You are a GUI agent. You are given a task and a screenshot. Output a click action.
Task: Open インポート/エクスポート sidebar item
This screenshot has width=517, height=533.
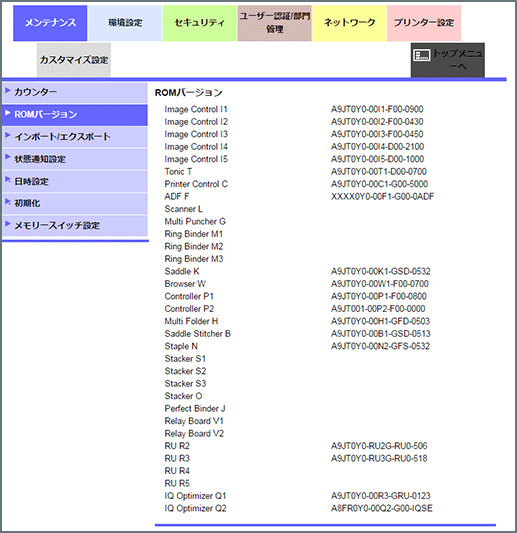point(75,137)
